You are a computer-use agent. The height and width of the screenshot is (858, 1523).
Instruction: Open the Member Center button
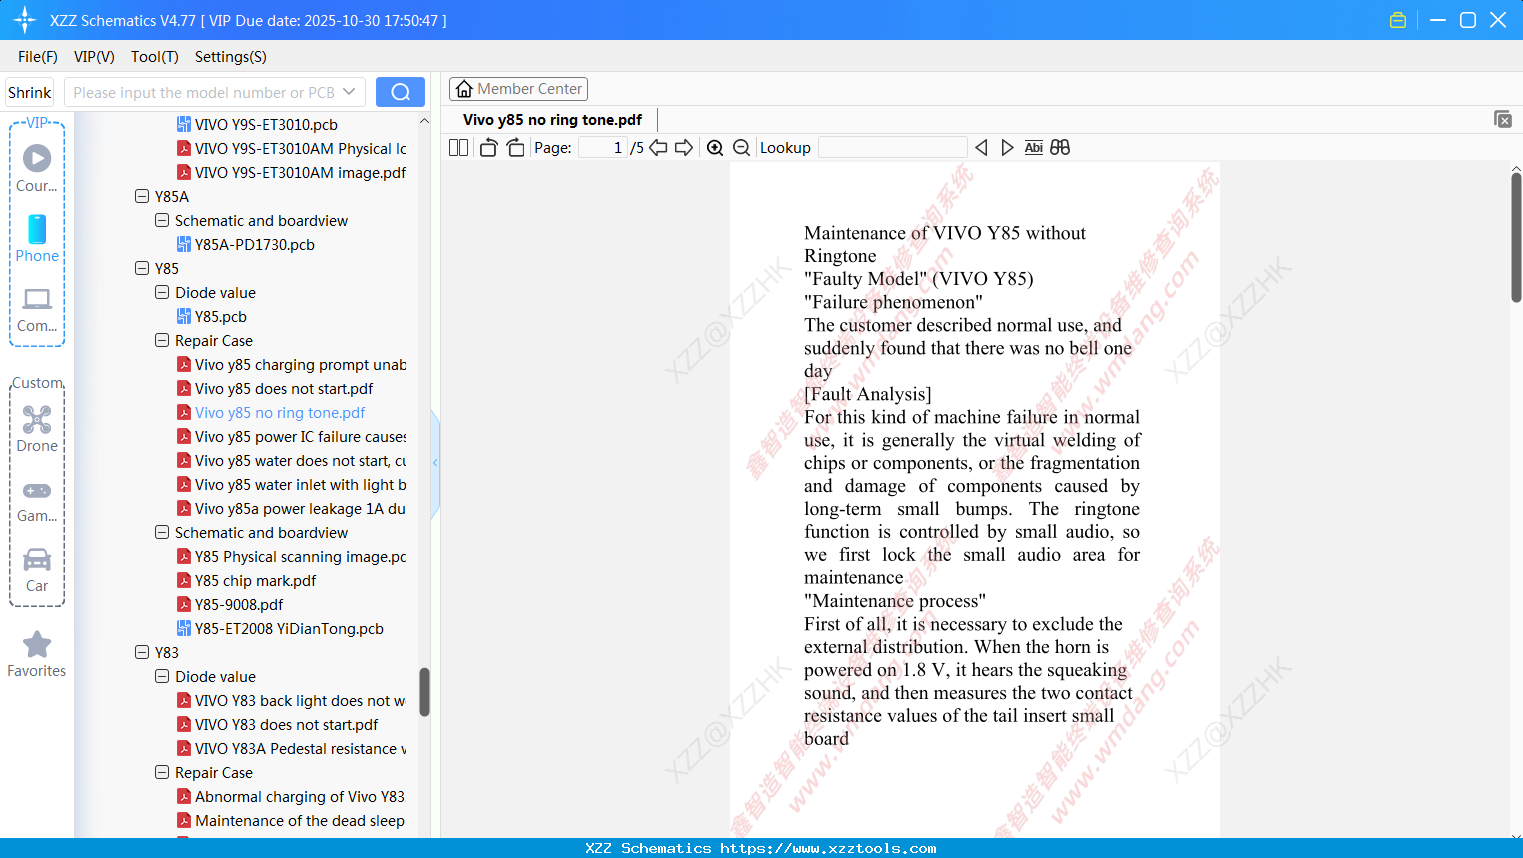click(518, 89)
